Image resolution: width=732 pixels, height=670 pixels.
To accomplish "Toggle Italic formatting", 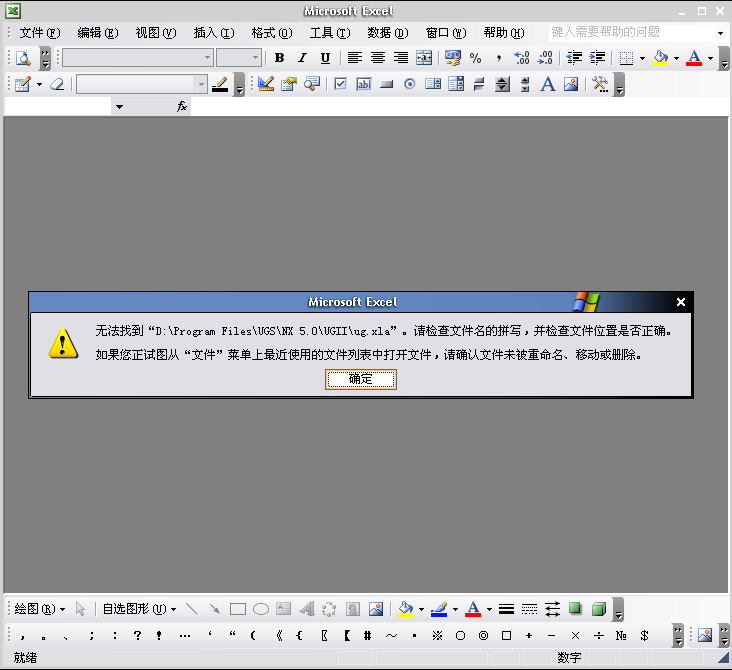I will point(302,58).
